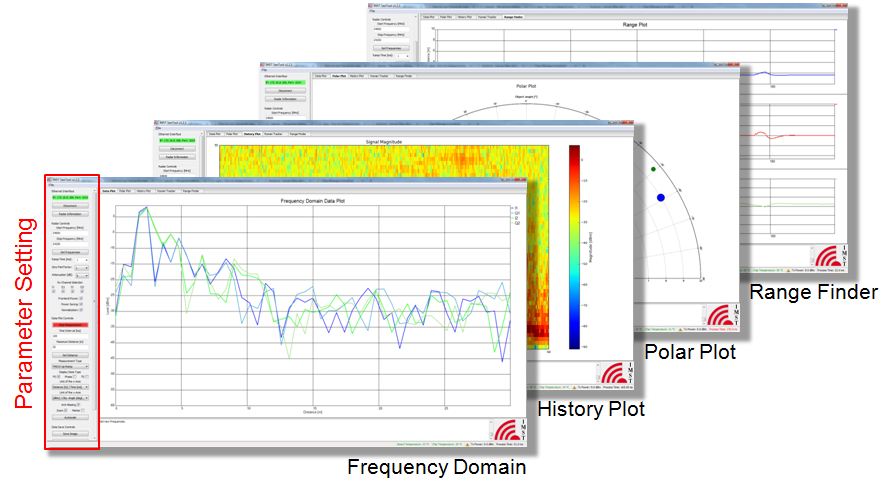This screenshot has width=884, height=484.
Task: Select History Plot tab in Frequency Domain window
Action: [144, 191]
